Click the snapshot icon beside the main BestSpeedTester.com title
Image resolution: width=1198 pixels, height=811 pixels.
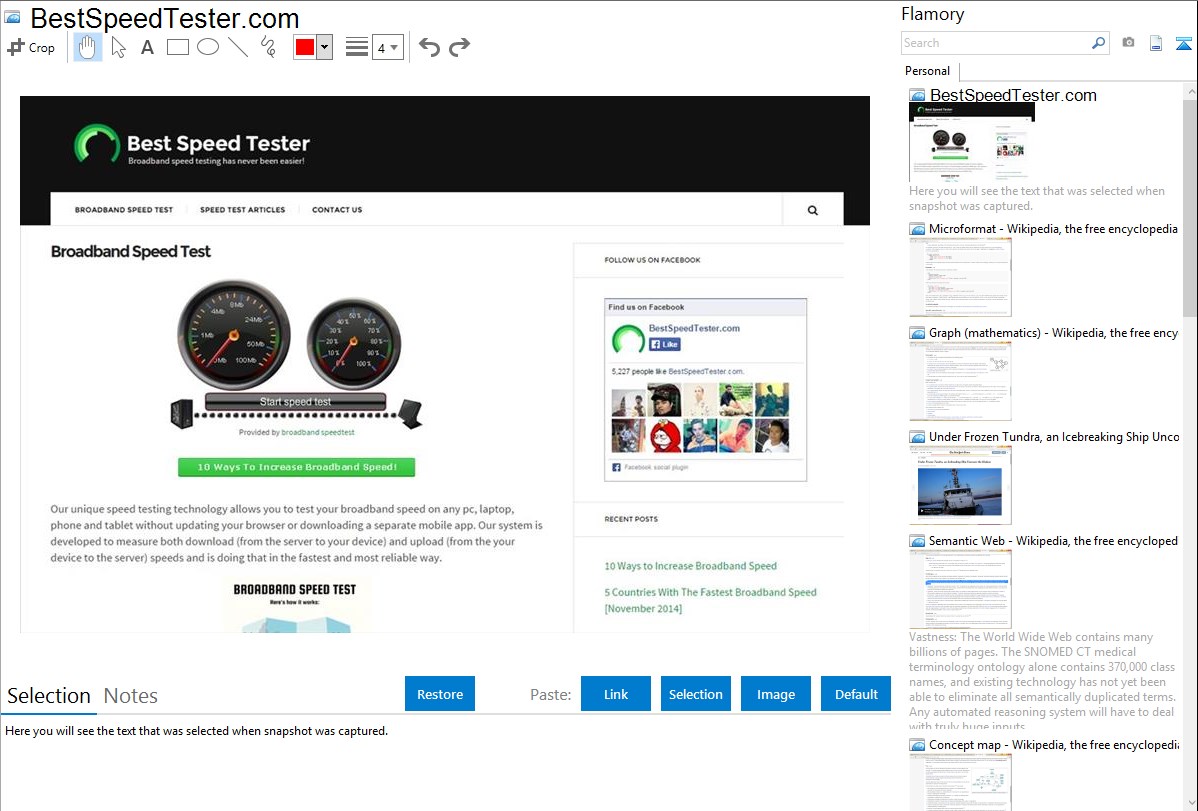[x=12, y=17]
